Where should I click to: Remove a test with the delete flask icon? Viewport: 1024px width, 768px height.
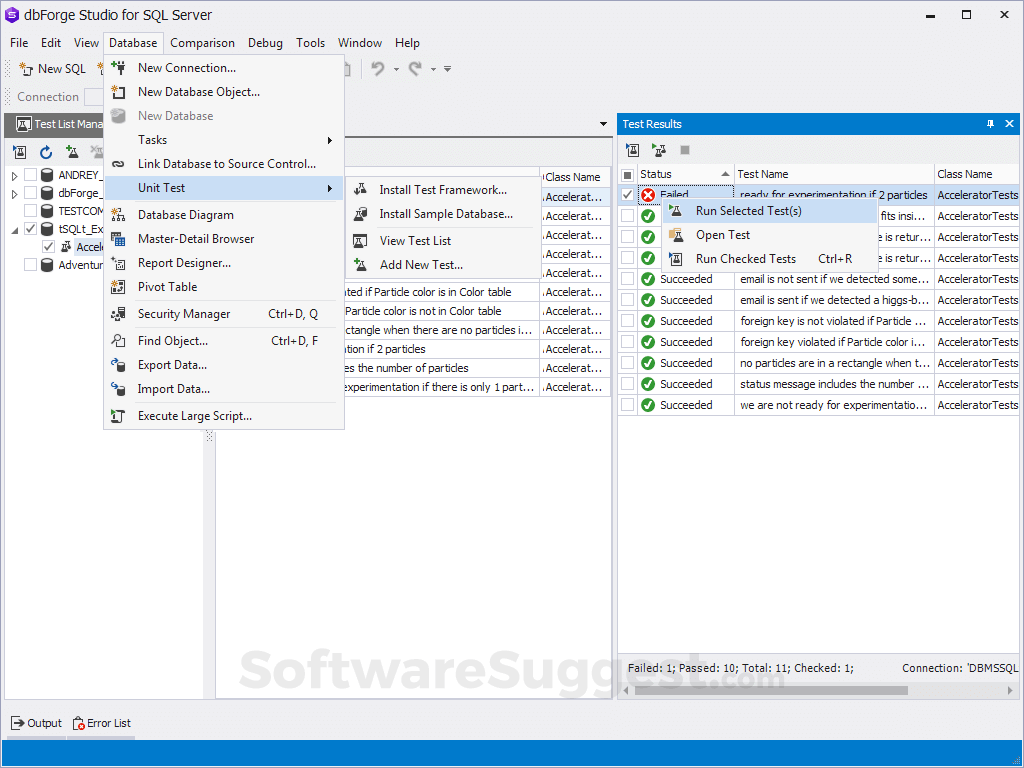97,150
